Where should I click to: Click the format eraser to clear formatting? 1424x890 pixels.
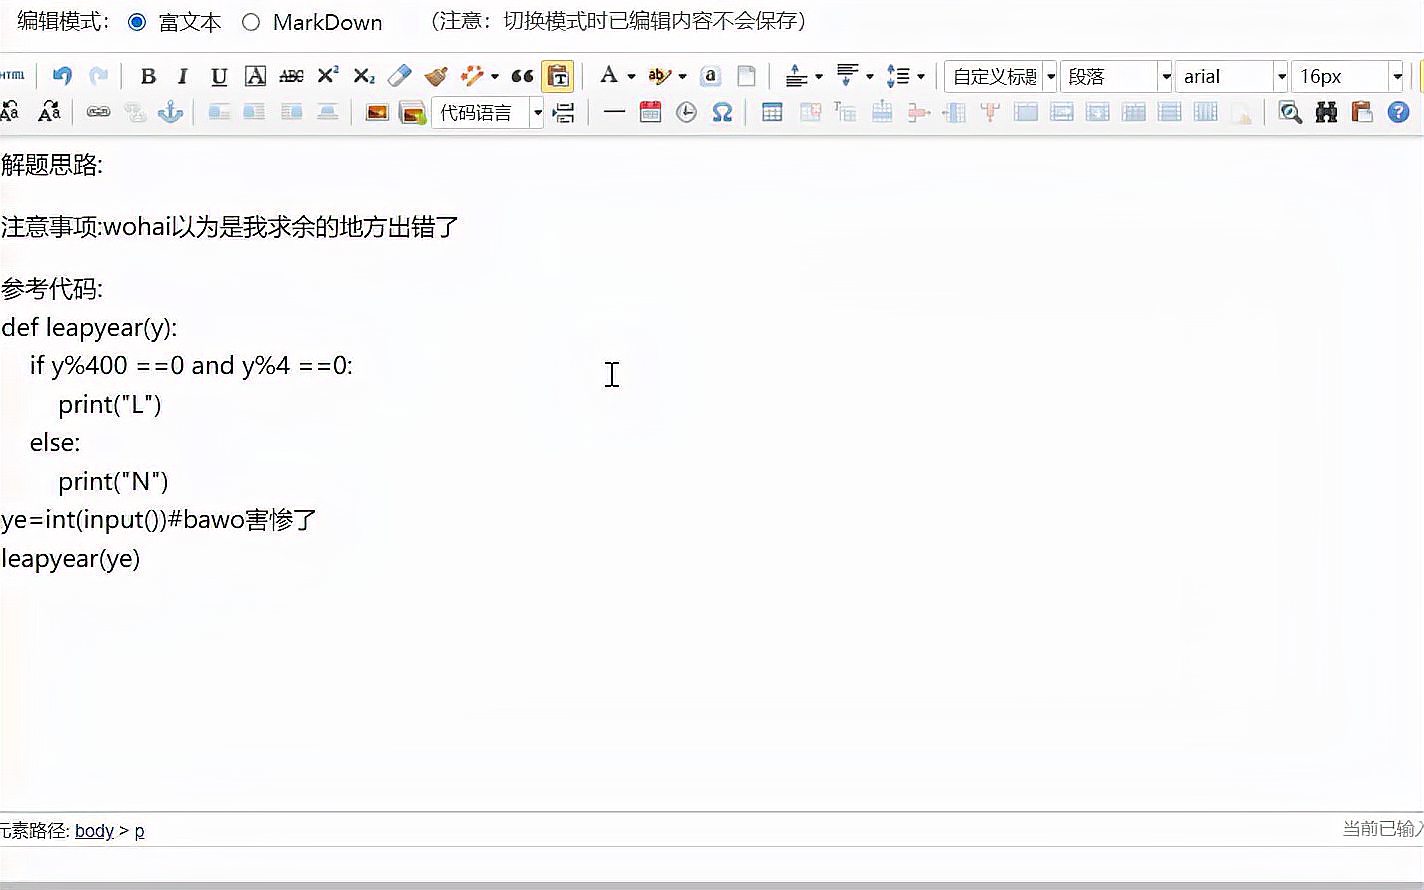coord(399,76)
